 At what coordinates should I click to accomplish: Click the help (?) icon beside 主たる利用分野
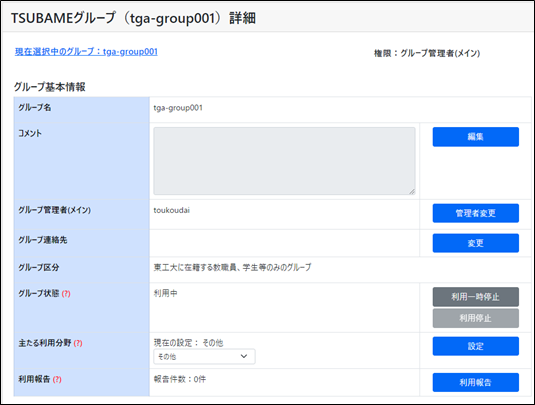point(78,343)
